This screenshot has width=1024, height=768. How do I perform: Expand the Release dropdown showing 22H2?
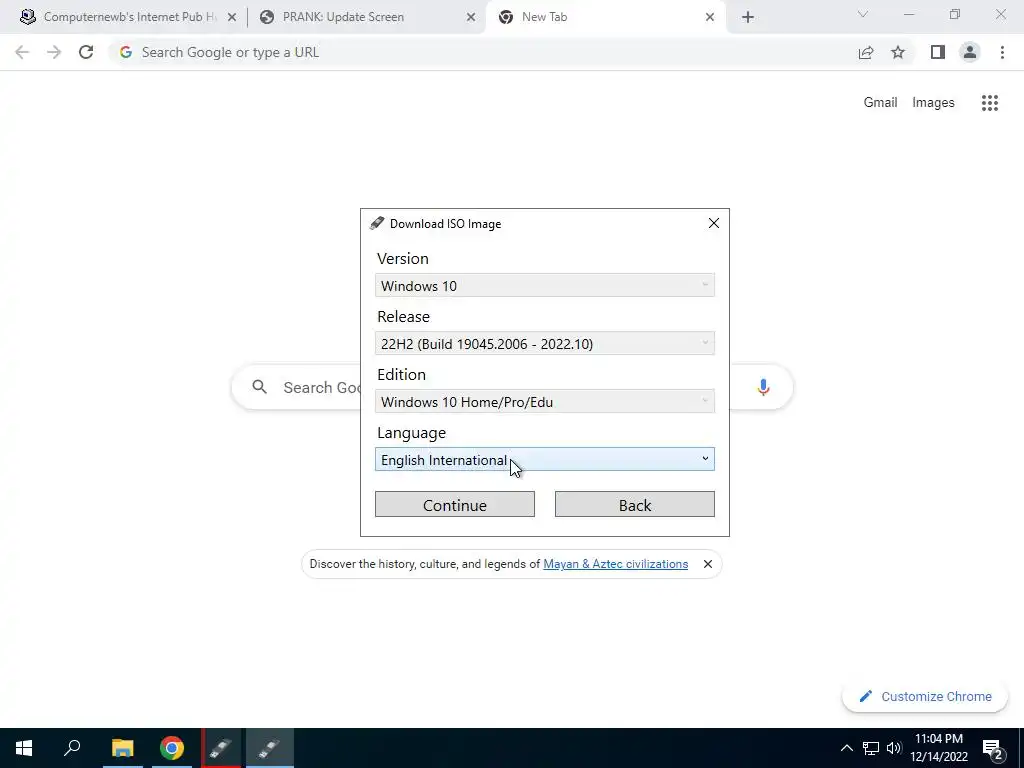pos(545,344)
